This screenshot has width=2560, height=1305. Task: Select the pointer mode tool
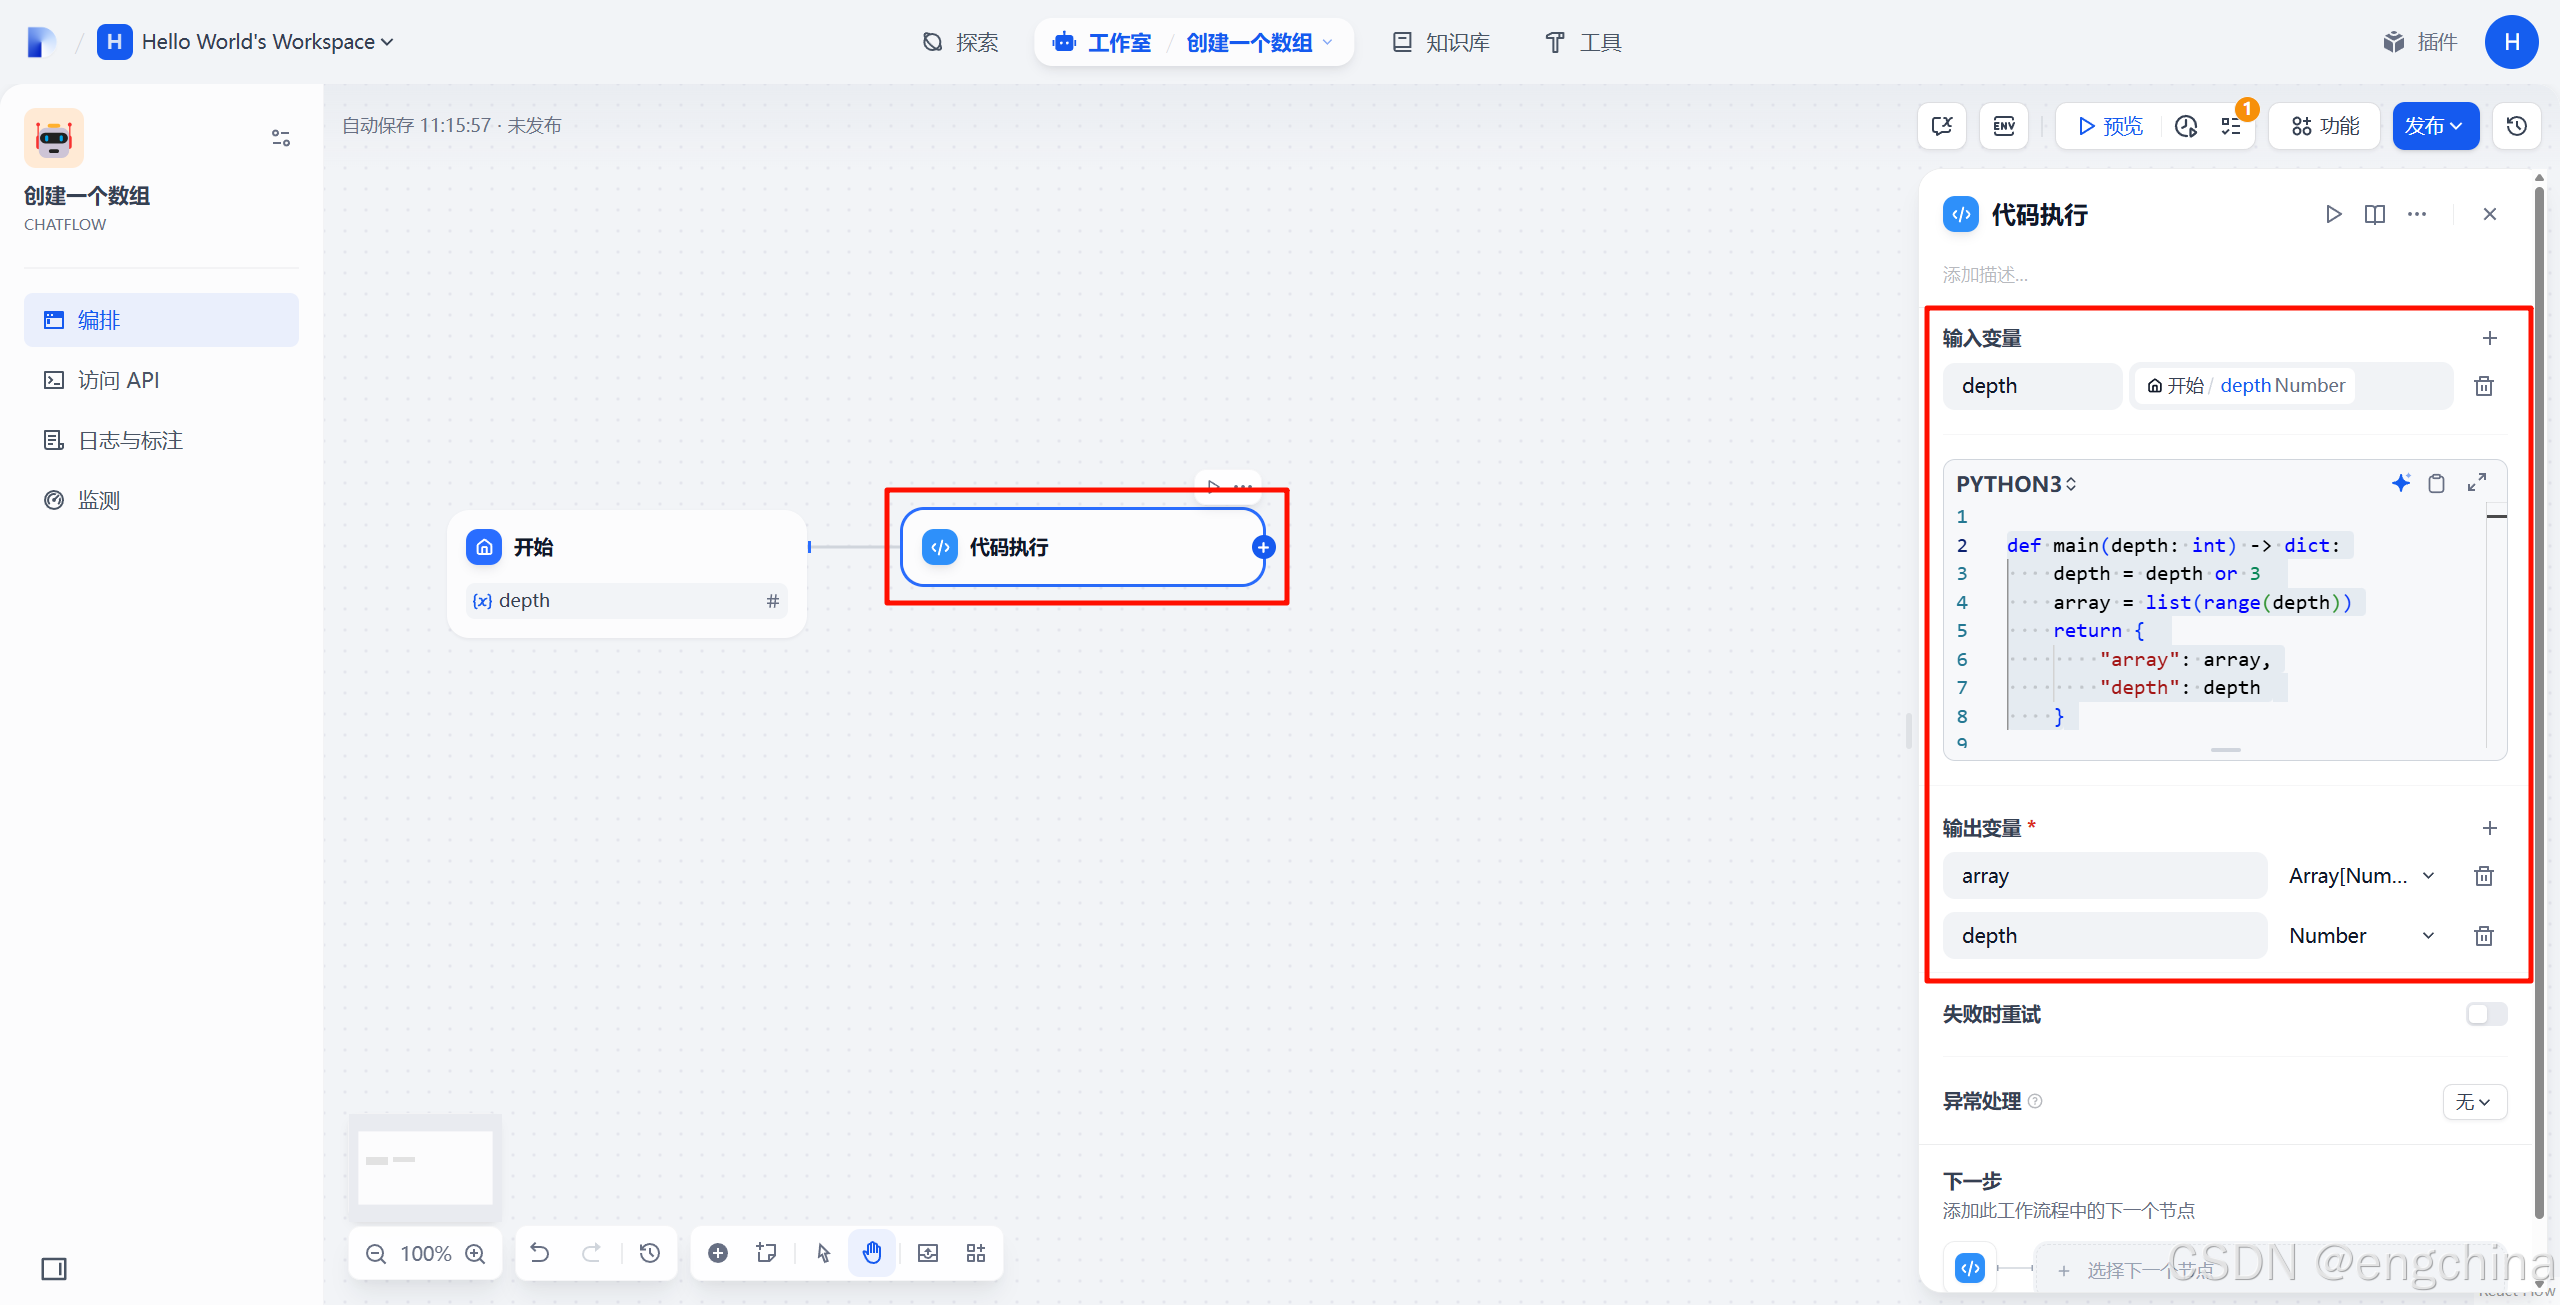(823, 1253)
